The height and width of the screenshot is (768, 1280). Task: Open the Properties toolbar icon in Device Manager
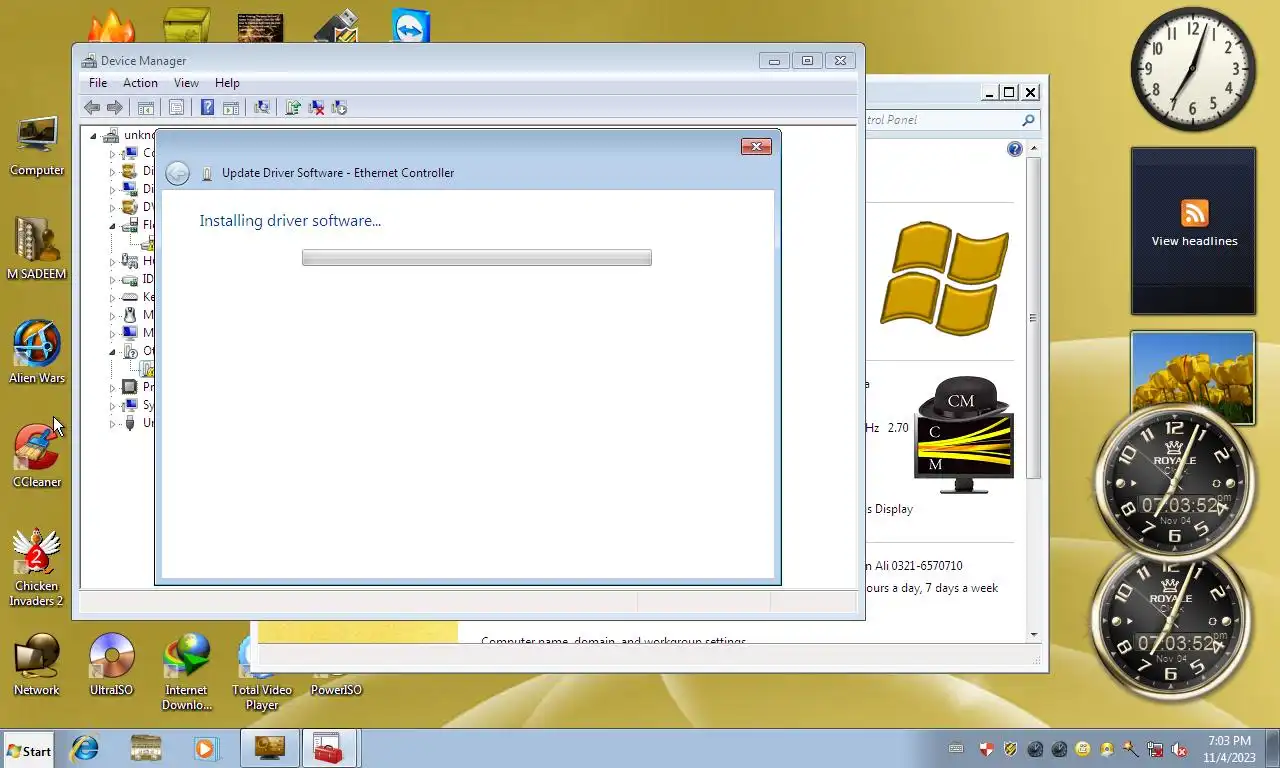[176, 108]
